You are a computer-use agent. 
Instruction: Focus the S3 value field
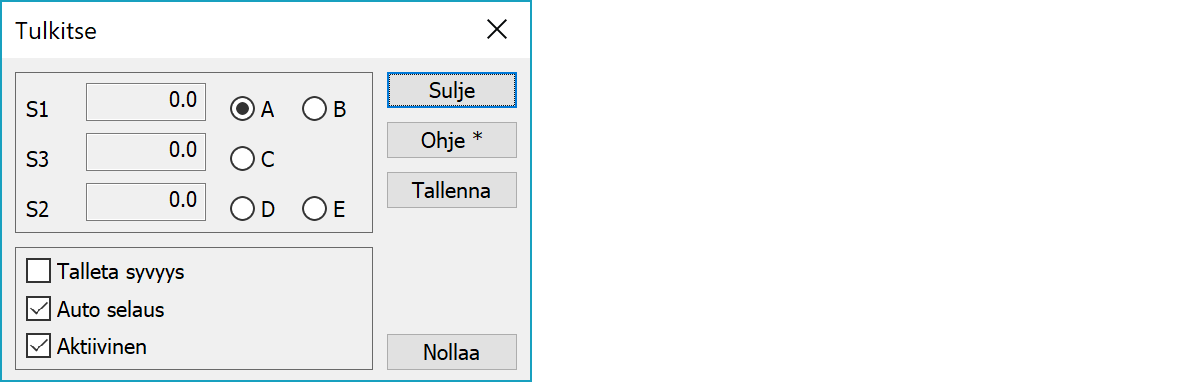146,152
